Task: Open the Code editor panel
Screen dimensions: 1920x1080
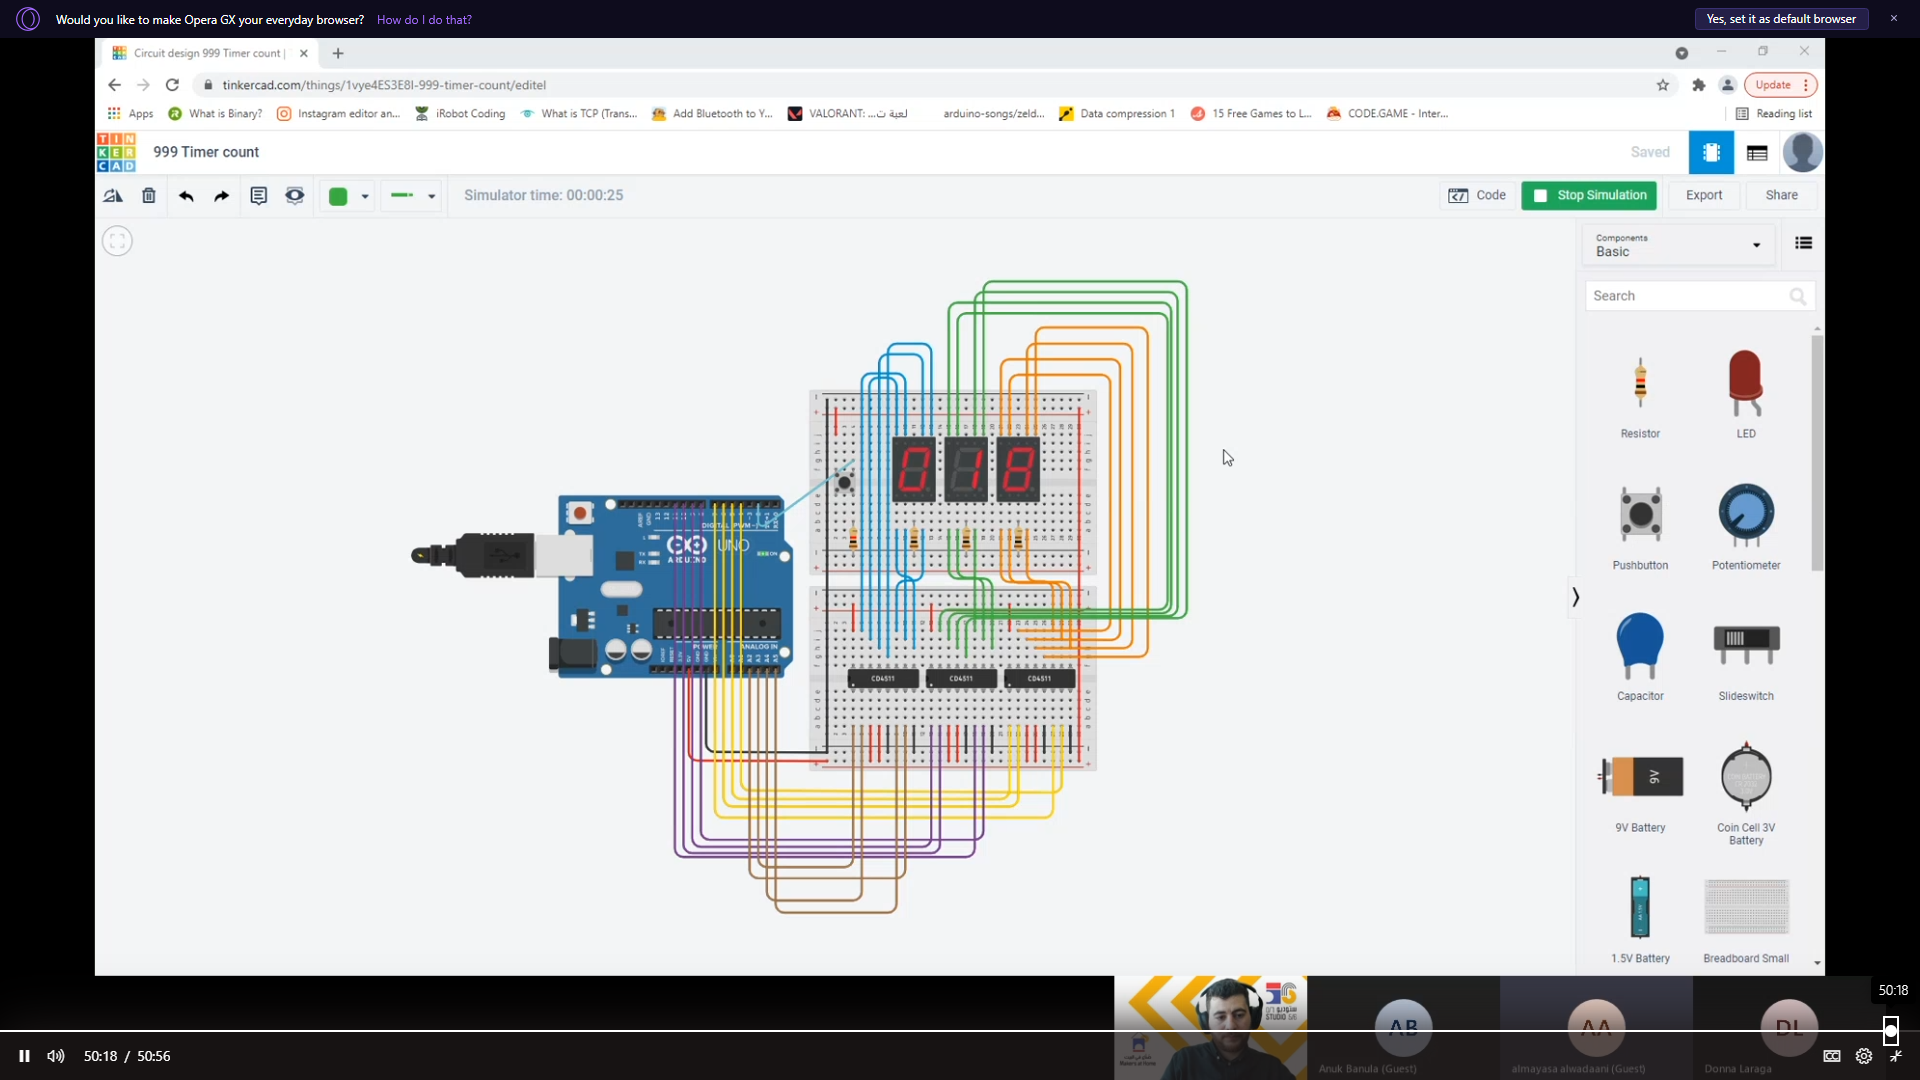Action: click(1477, 195)
